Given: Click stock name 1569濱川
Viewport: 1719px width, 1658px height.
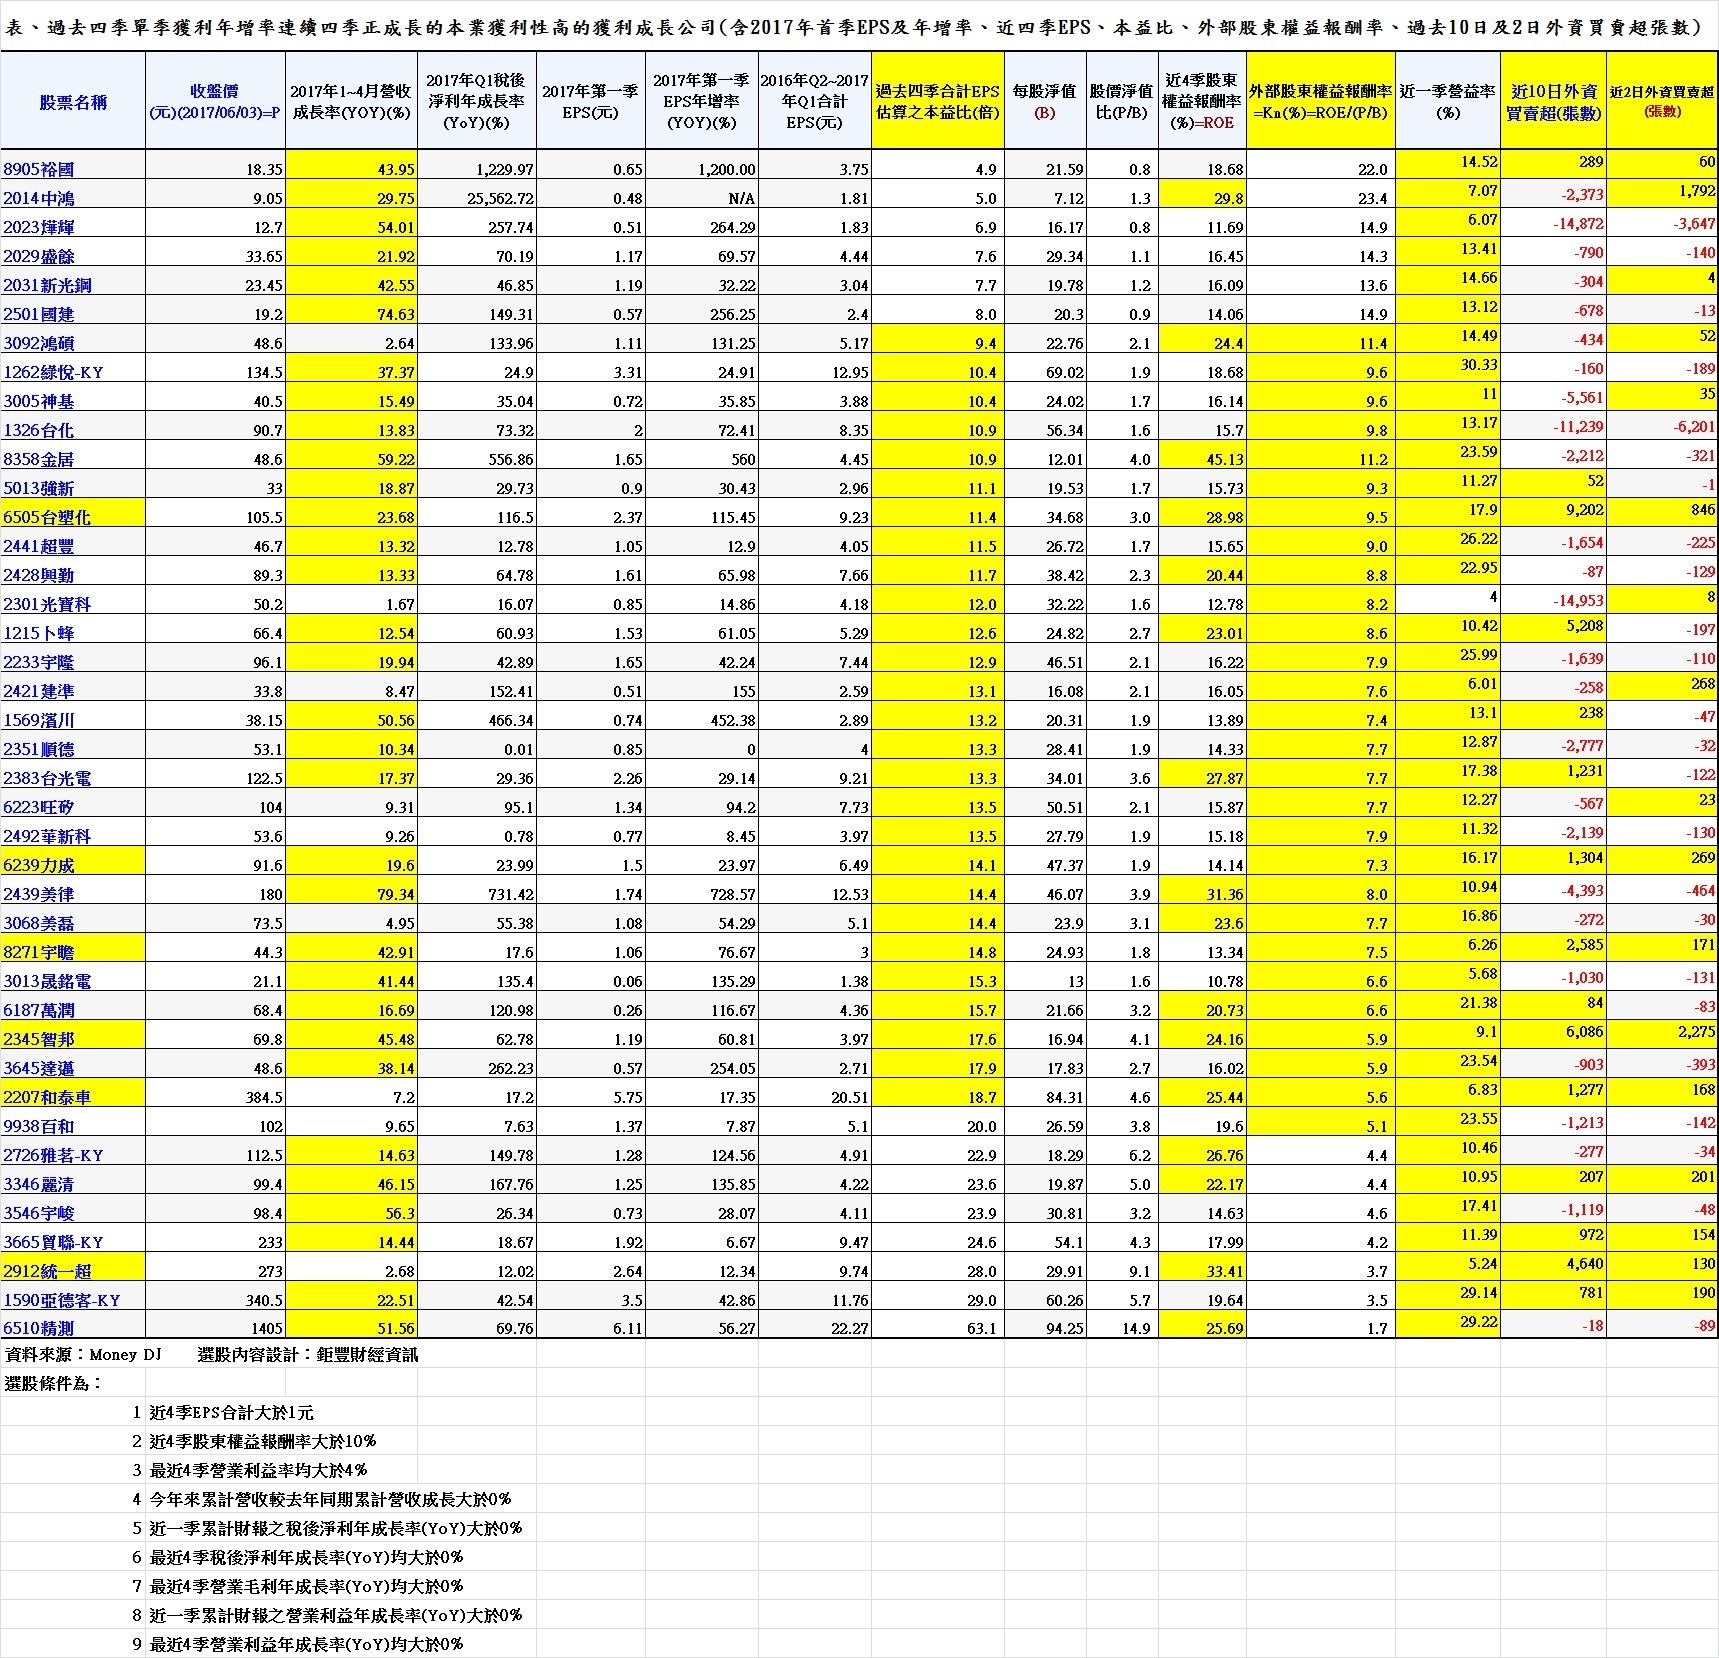Looking at the screenshot, I should (x=38, y=720).
